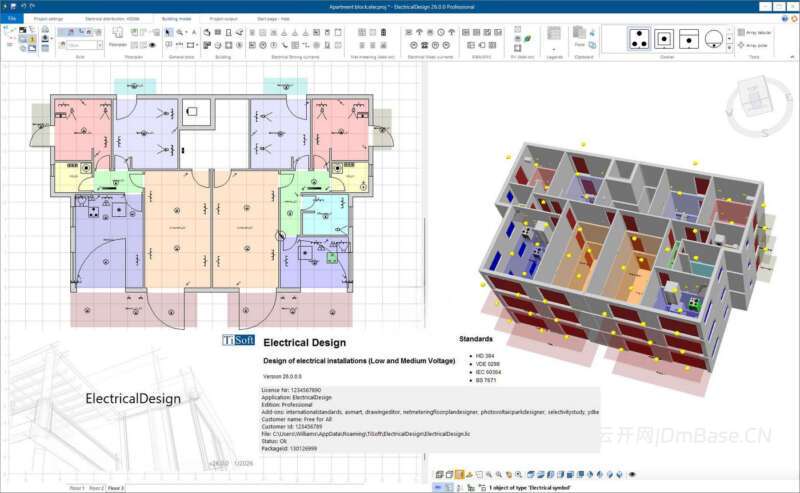Screen dimensions: 800x493
Task: Click the Undo arrow in the title bar
Action: tap(23, 6)
